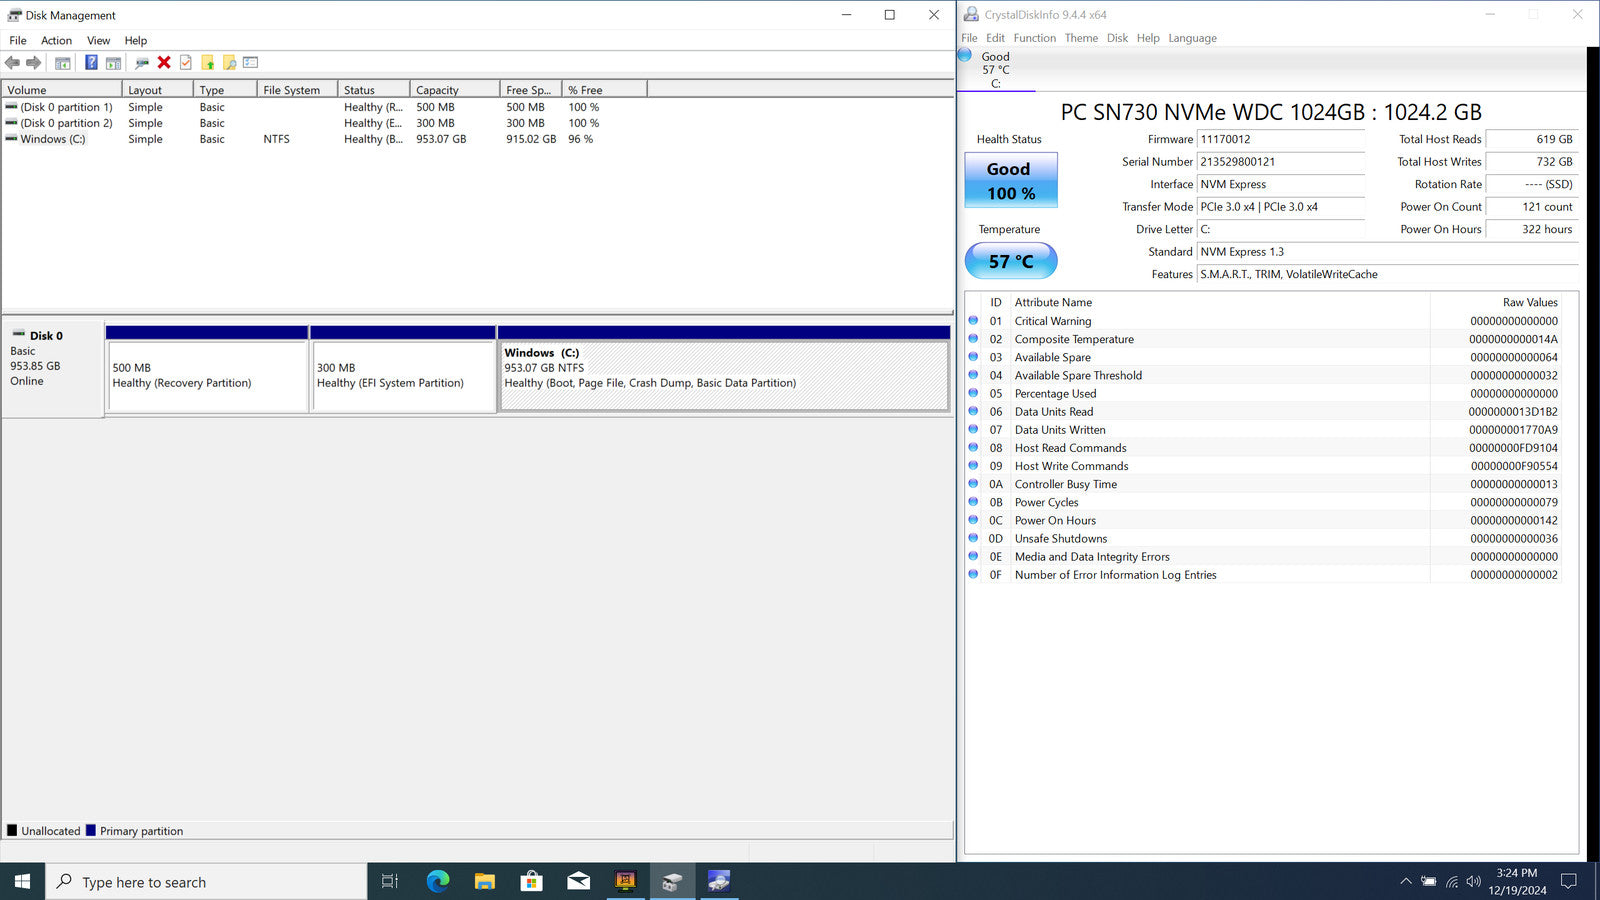Click the Disk 0 Basic disk label
Screen dimensions: 1600x900
coord(53,367)
